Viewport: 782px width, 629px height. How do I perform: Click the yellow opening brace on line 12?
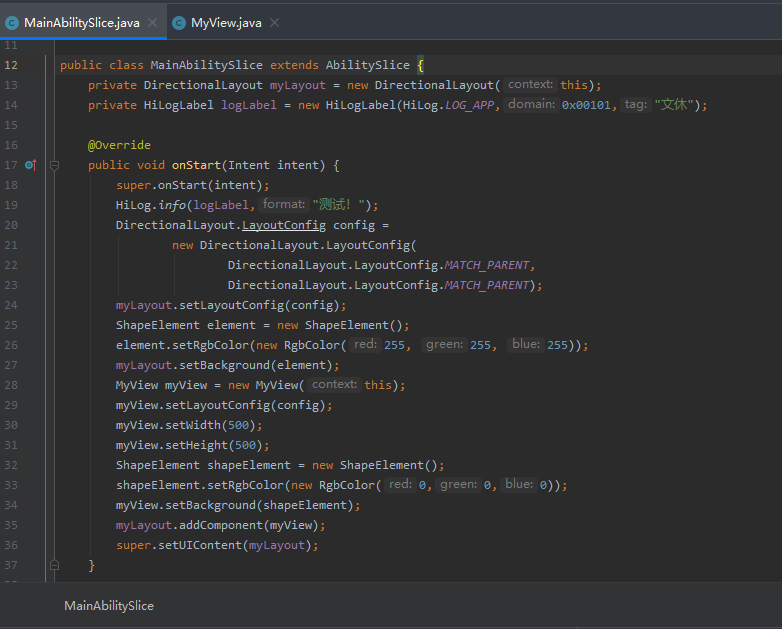pyautogui.click(x=420, y=65)
